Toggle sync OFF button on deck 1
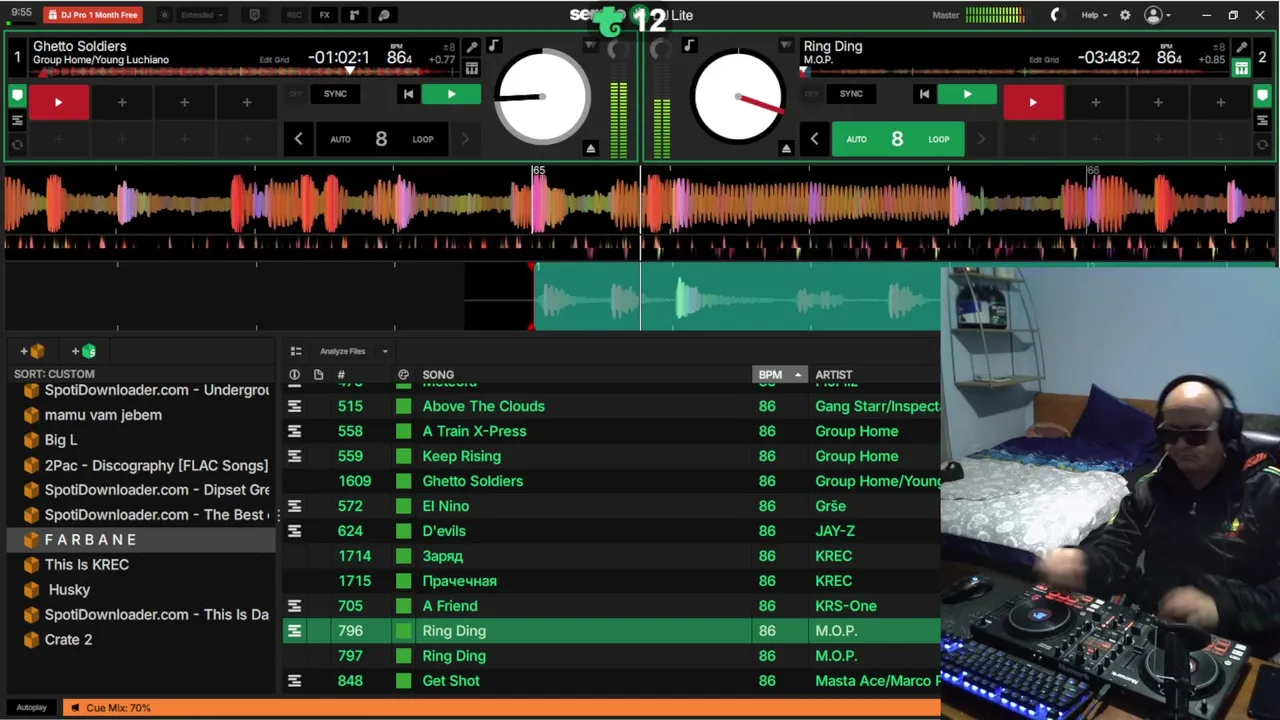 pos(295,94)
